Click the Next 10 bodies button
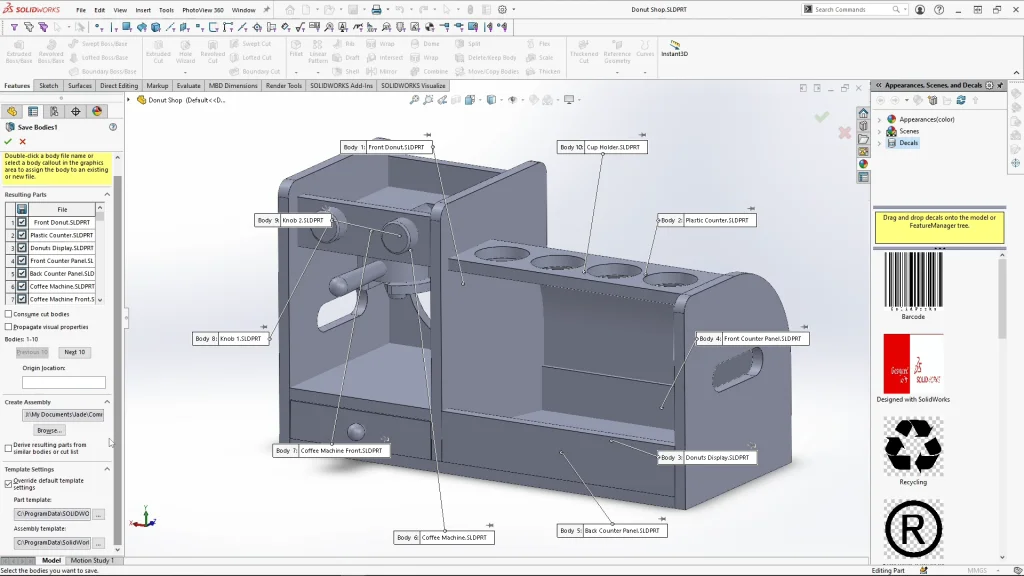 (74, 352)
